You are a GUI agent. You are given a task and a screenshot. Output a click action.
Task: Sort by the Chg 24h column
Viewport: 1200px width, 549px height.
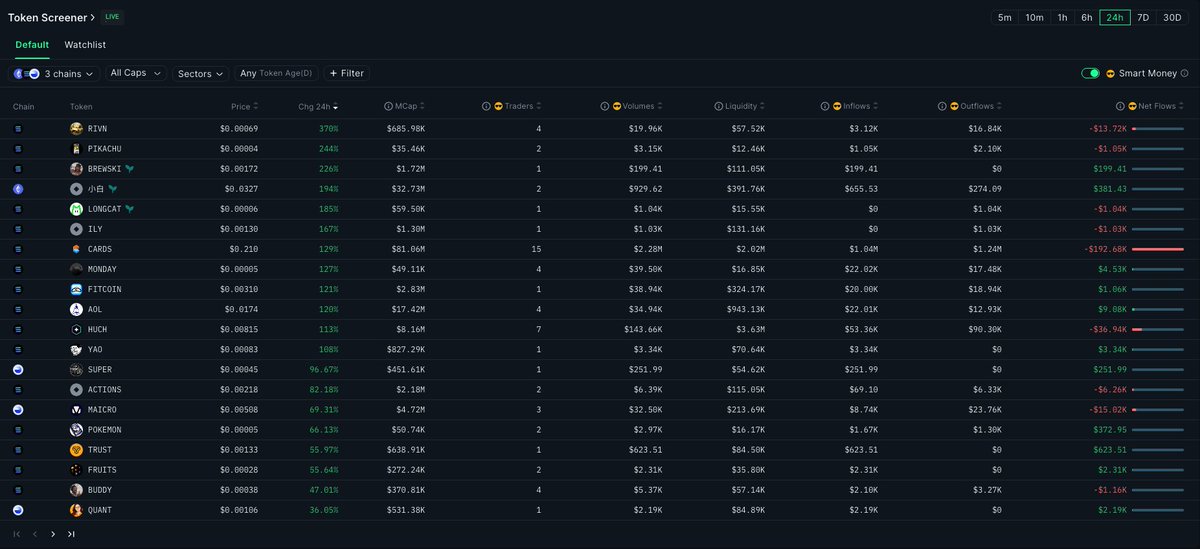click(x=318, y=106)
